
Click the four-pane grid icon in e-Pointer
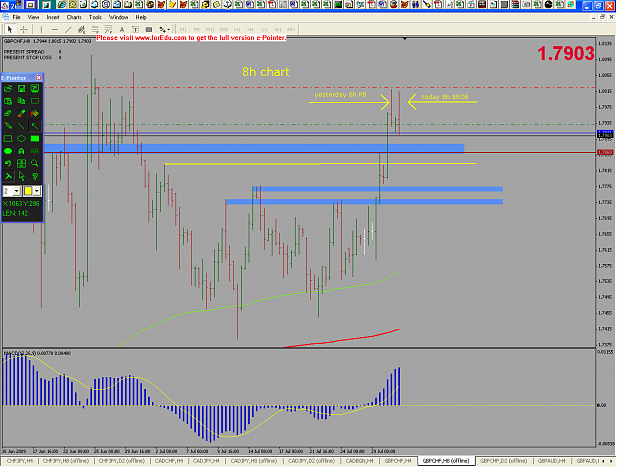(x=22, y=163)
